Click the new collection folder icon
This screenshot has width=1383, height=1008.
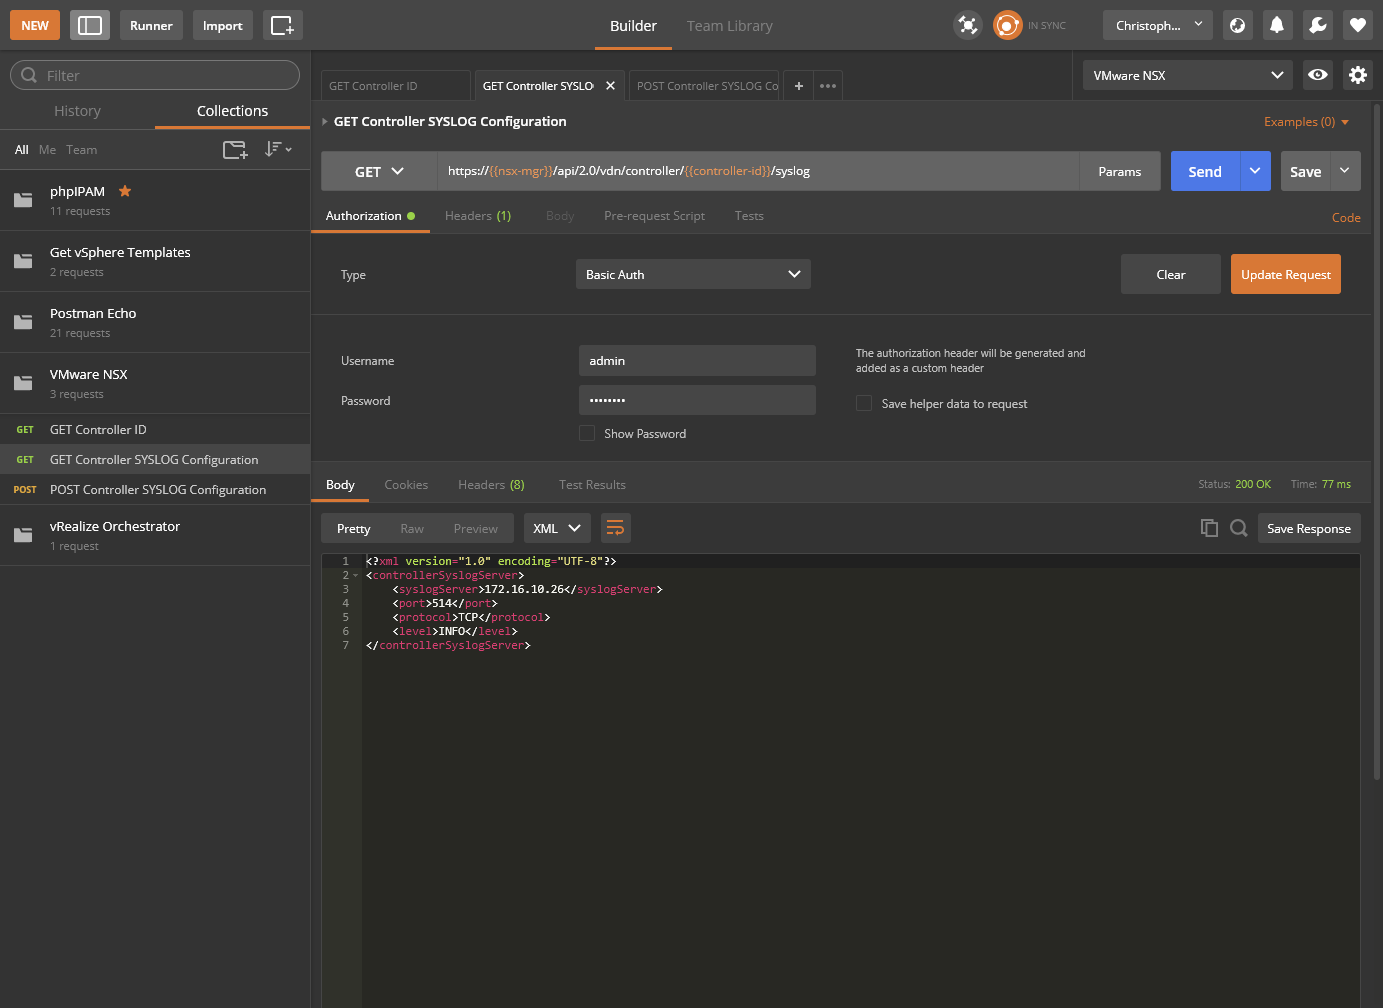click(235, 150)
